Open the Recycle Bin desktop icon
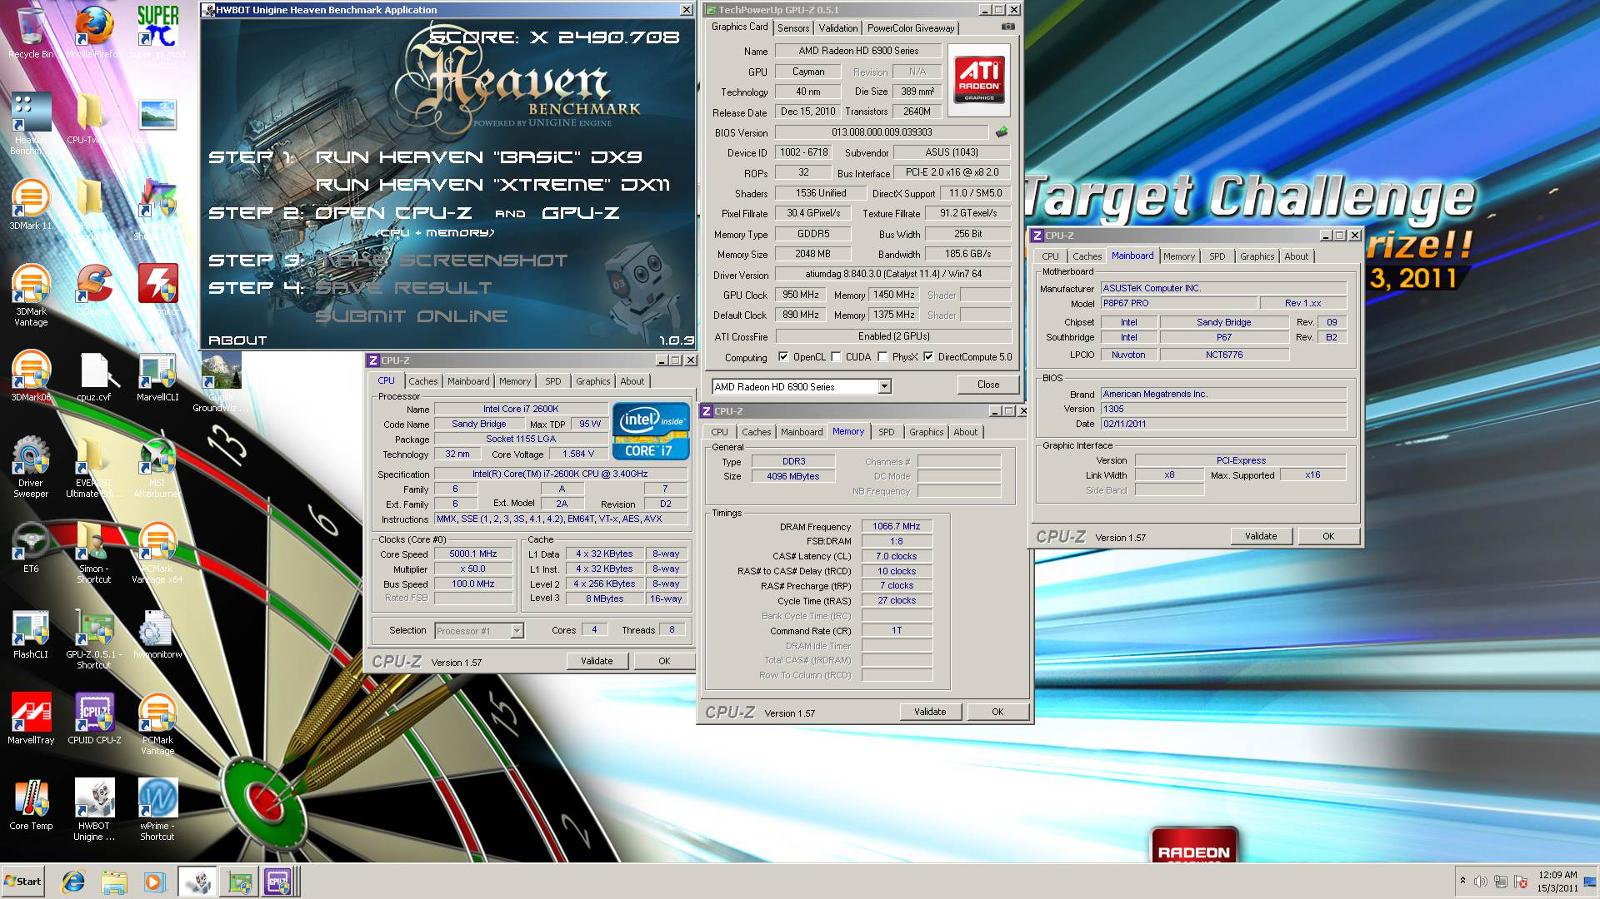Screen dimensions: 1600x899 coord(30,32)
